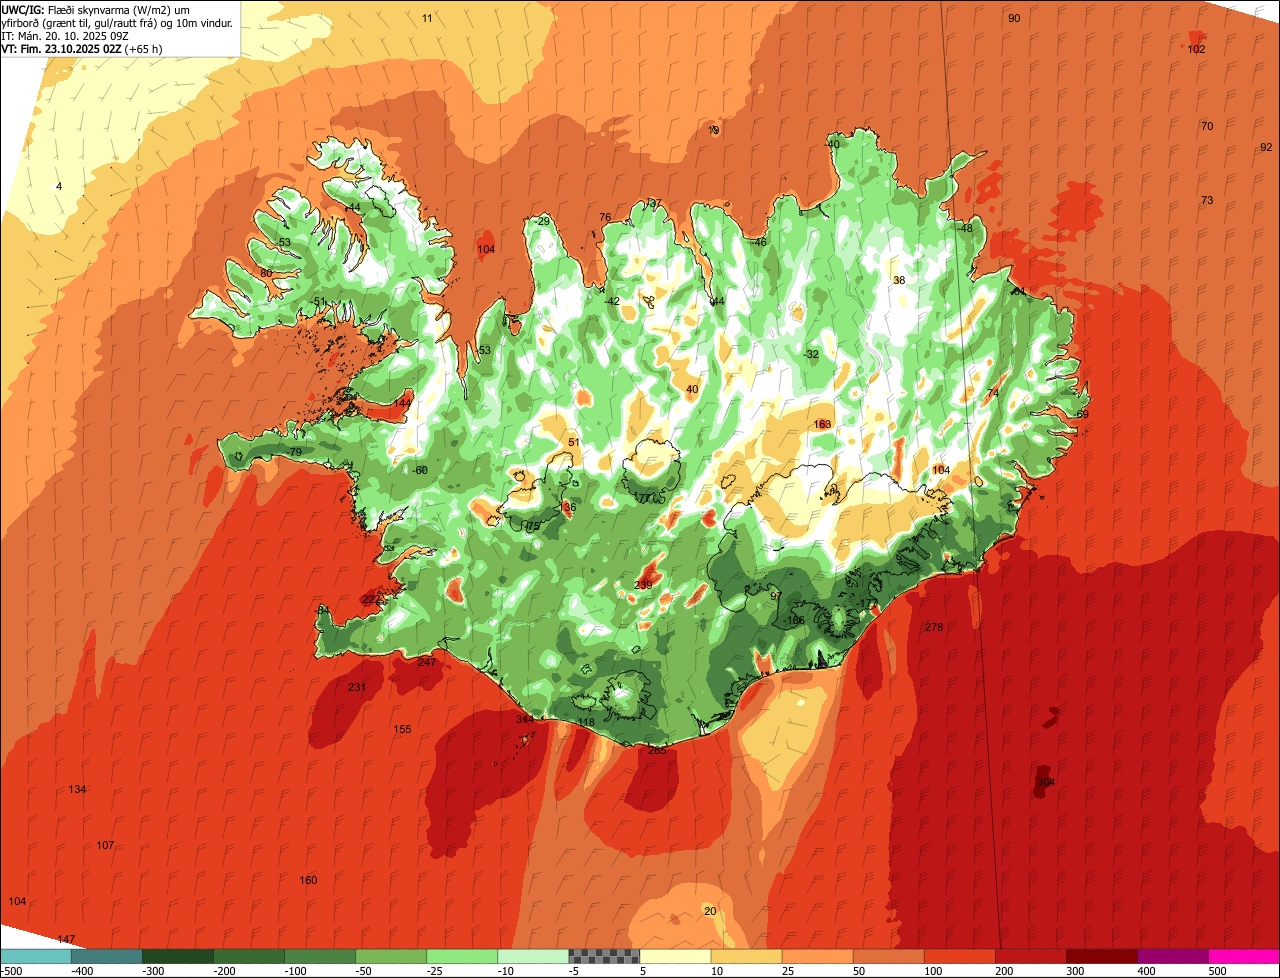Screen dimensions: 1280x978
Task: Click the '59' value on the east coast
Action: point(1082,413)
